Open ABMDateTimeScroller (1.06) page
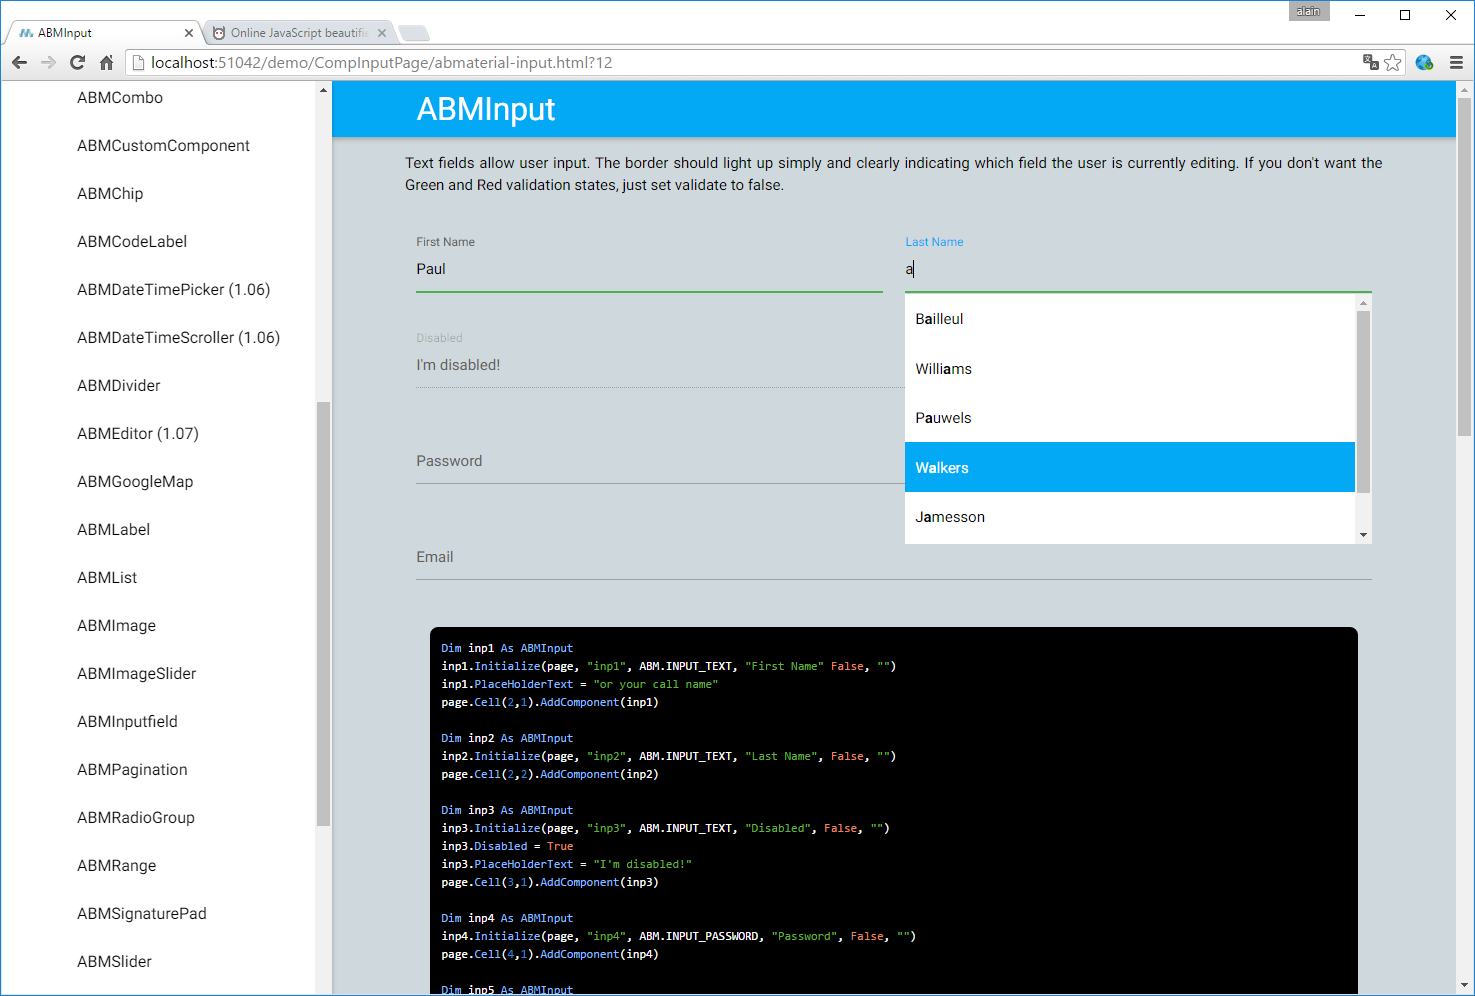The width and height of the screenshot is (1475, 996). 178,338
